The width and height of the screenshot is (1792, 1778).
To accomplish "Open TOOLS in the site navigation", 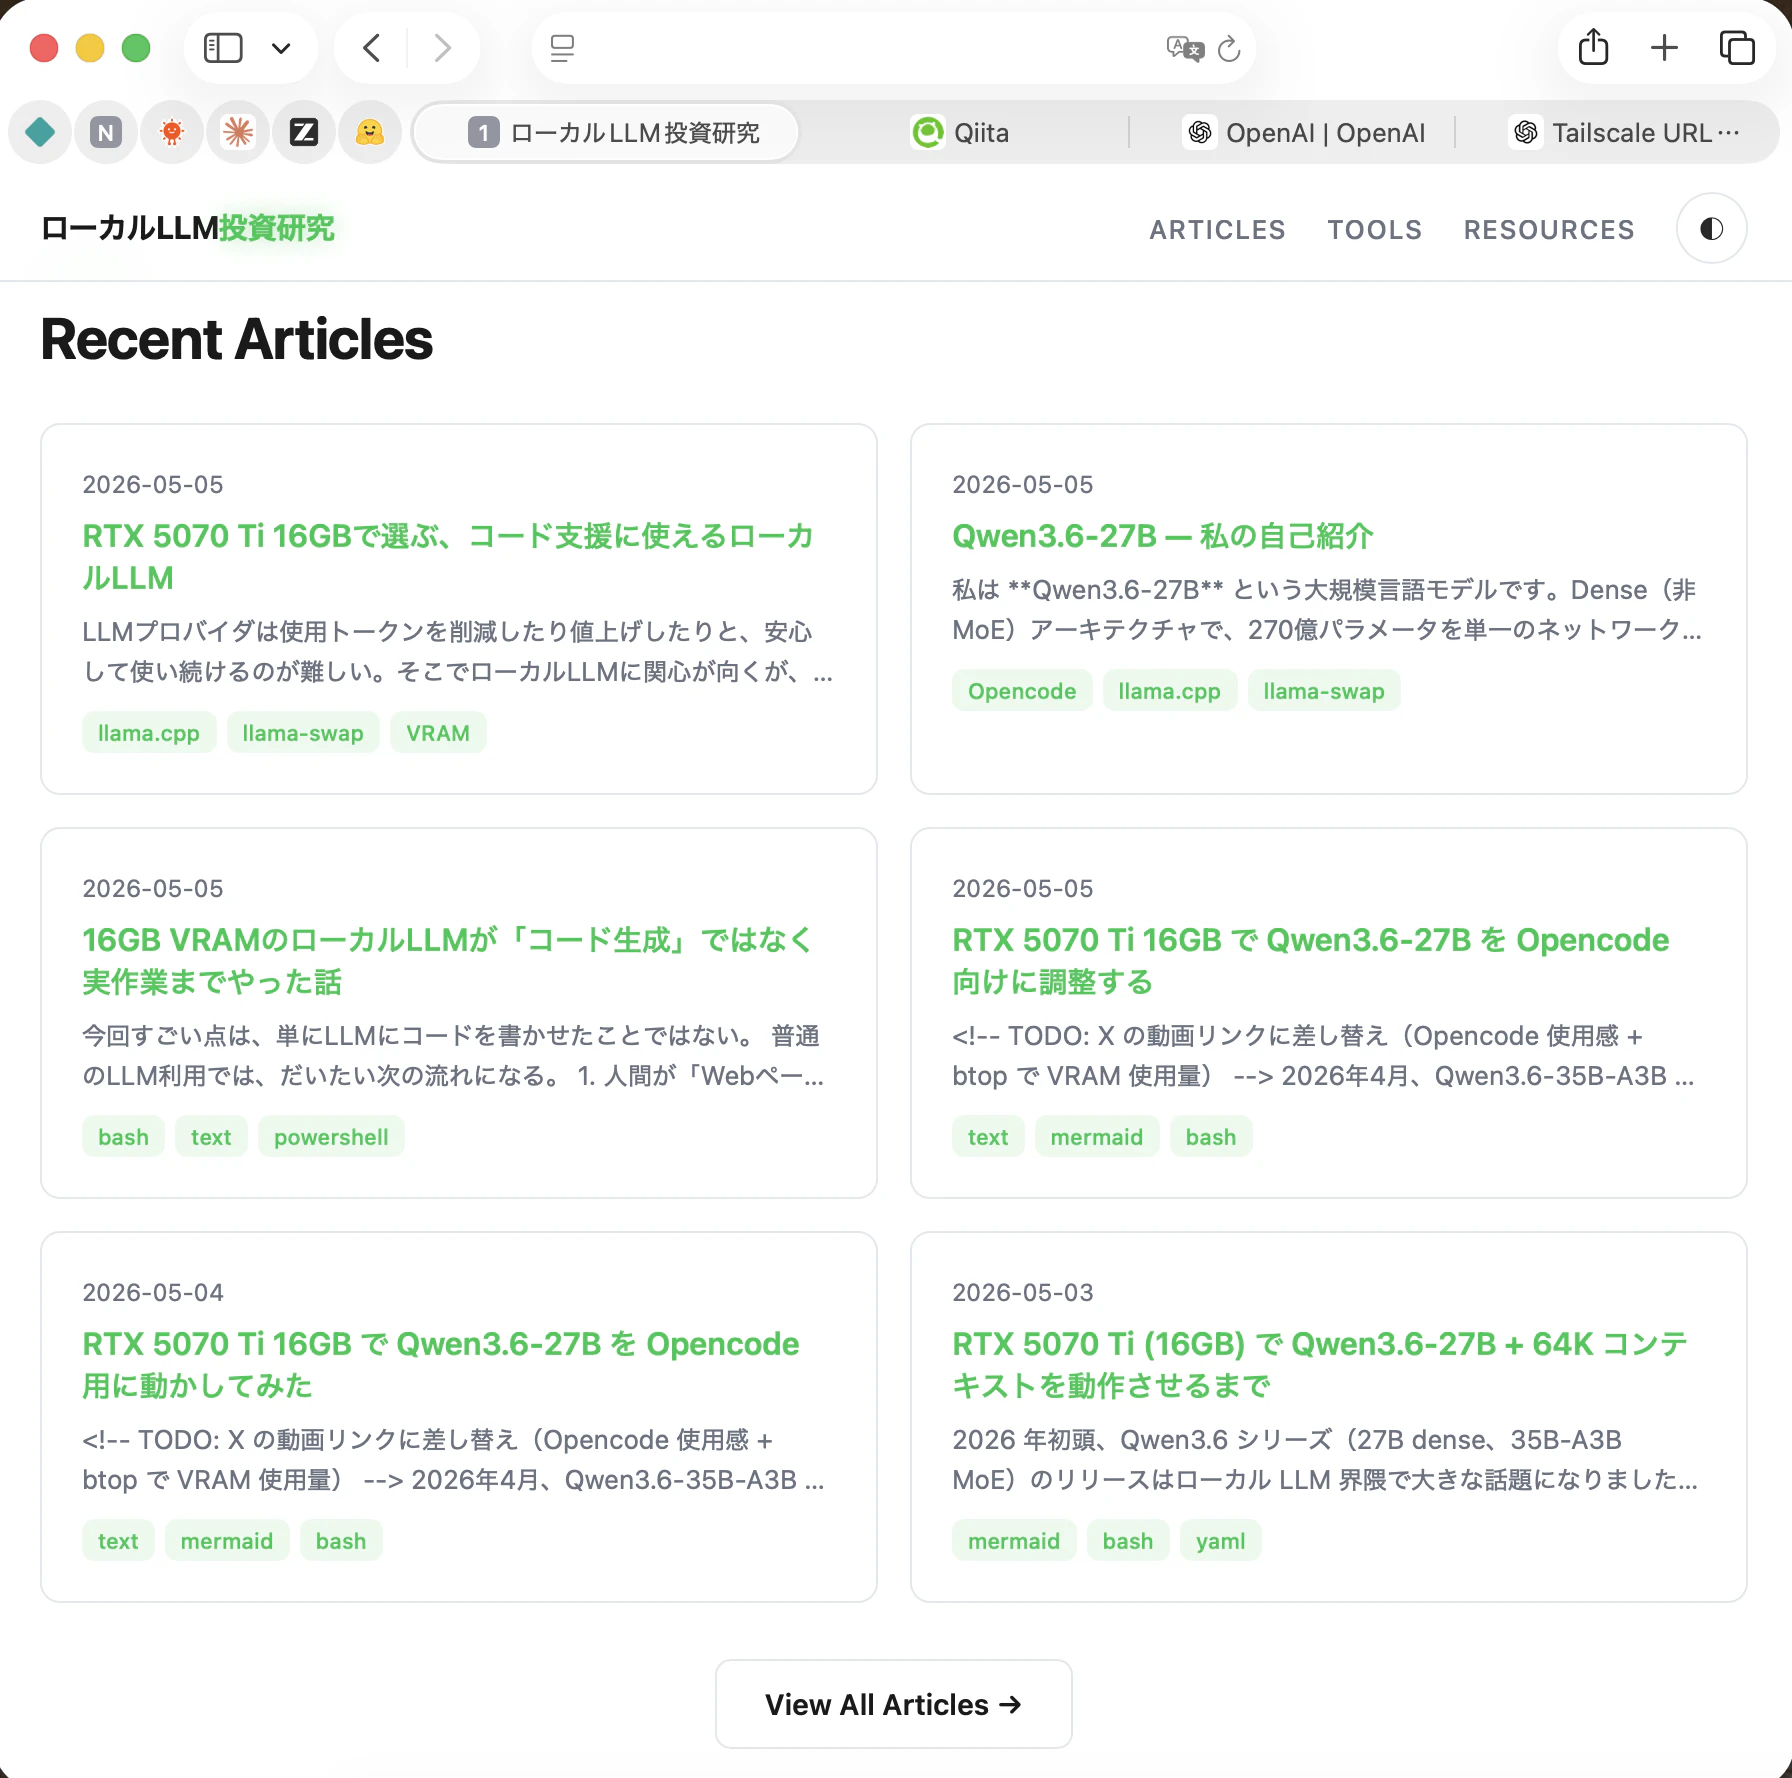I will pyautogui.click(x=1375, y=230).
